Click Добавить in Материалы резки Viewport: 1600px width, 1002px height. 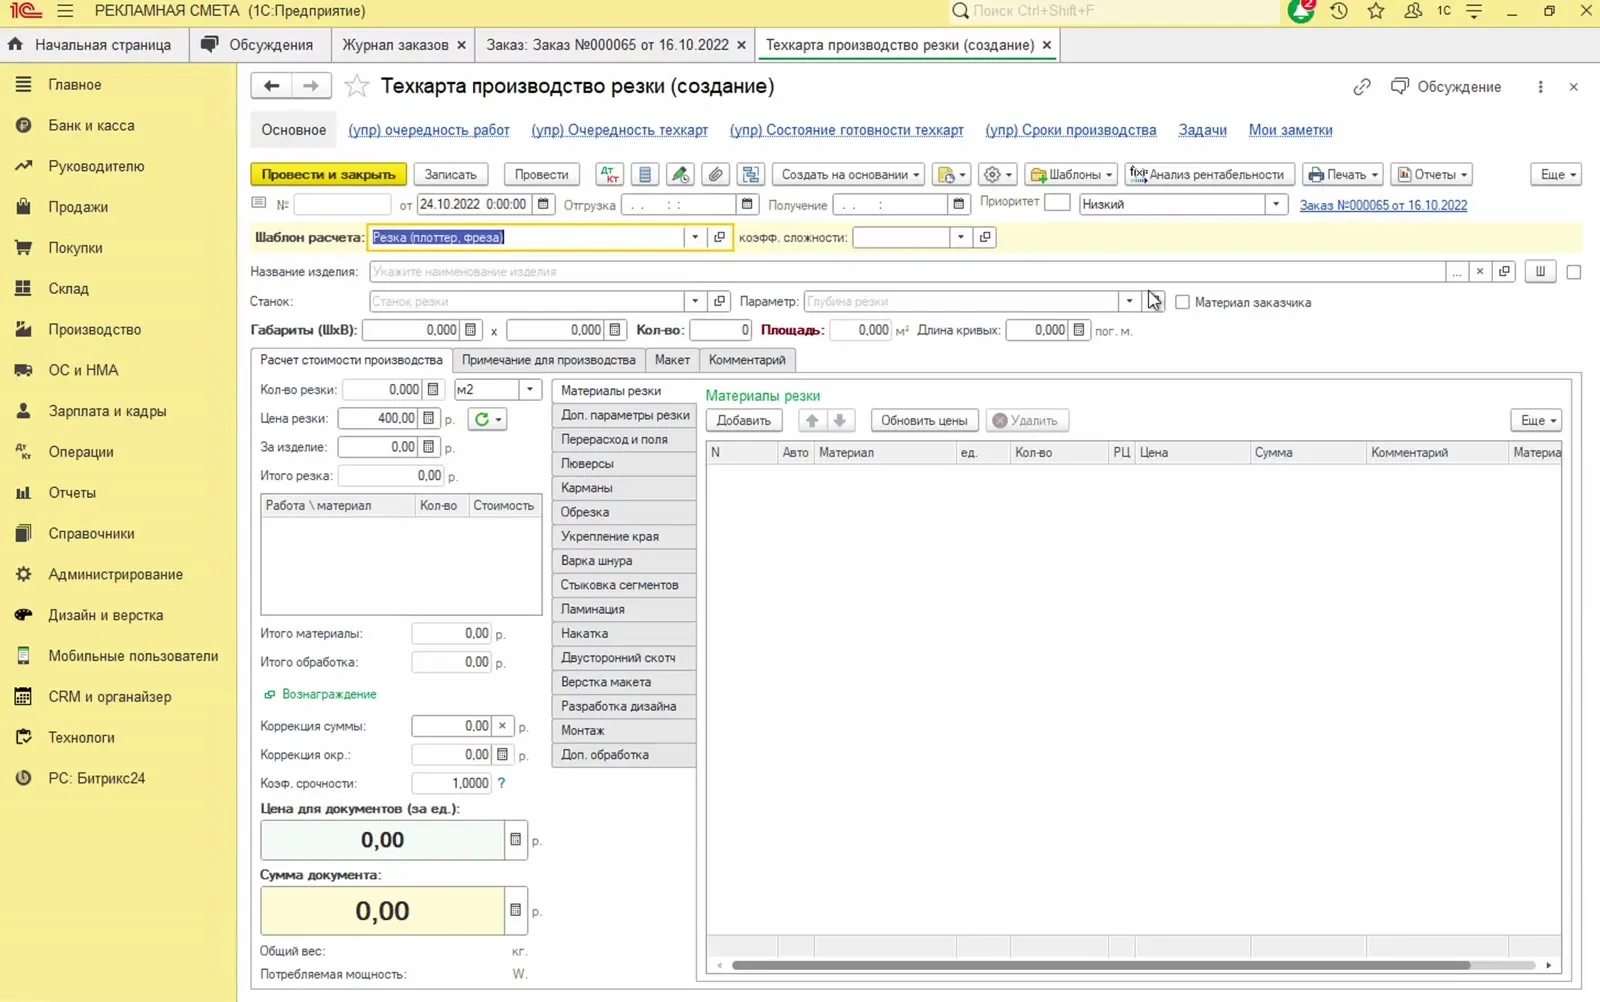tap(743, 420)
